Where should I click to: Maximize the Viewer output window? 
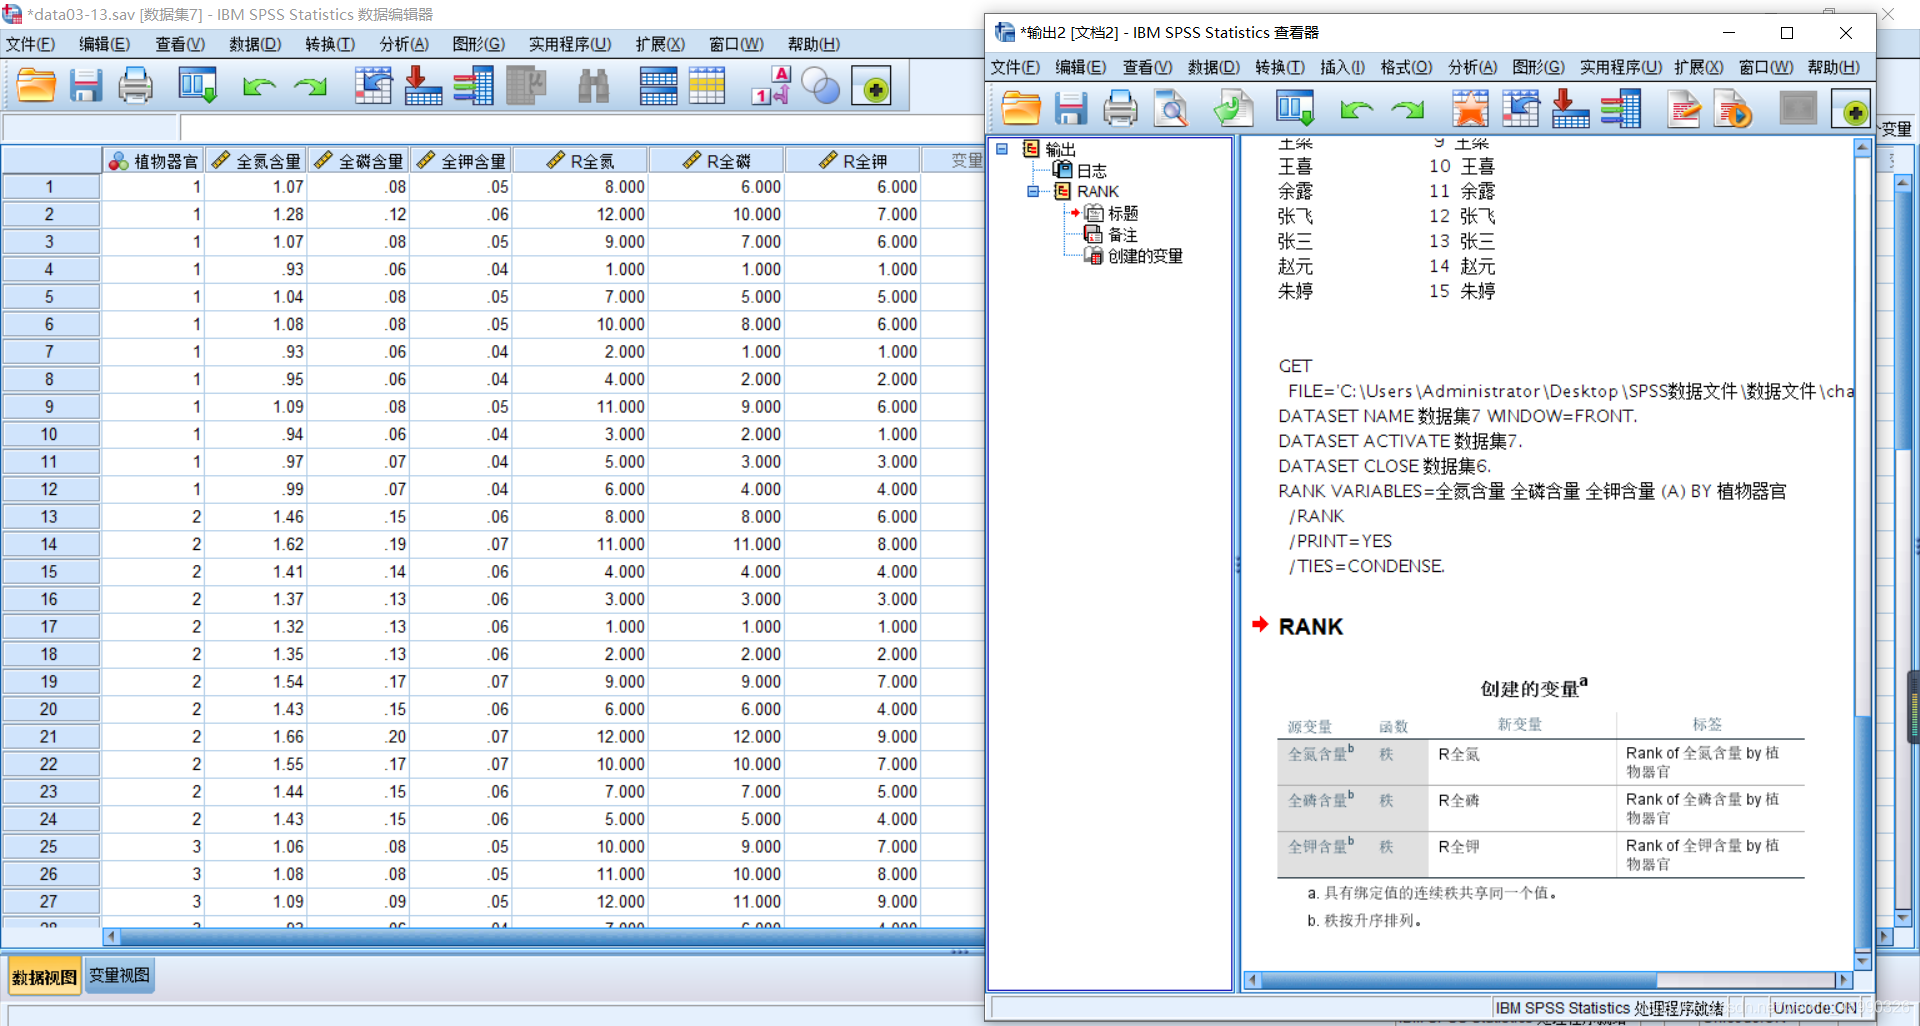click(x=1787, y=33)
